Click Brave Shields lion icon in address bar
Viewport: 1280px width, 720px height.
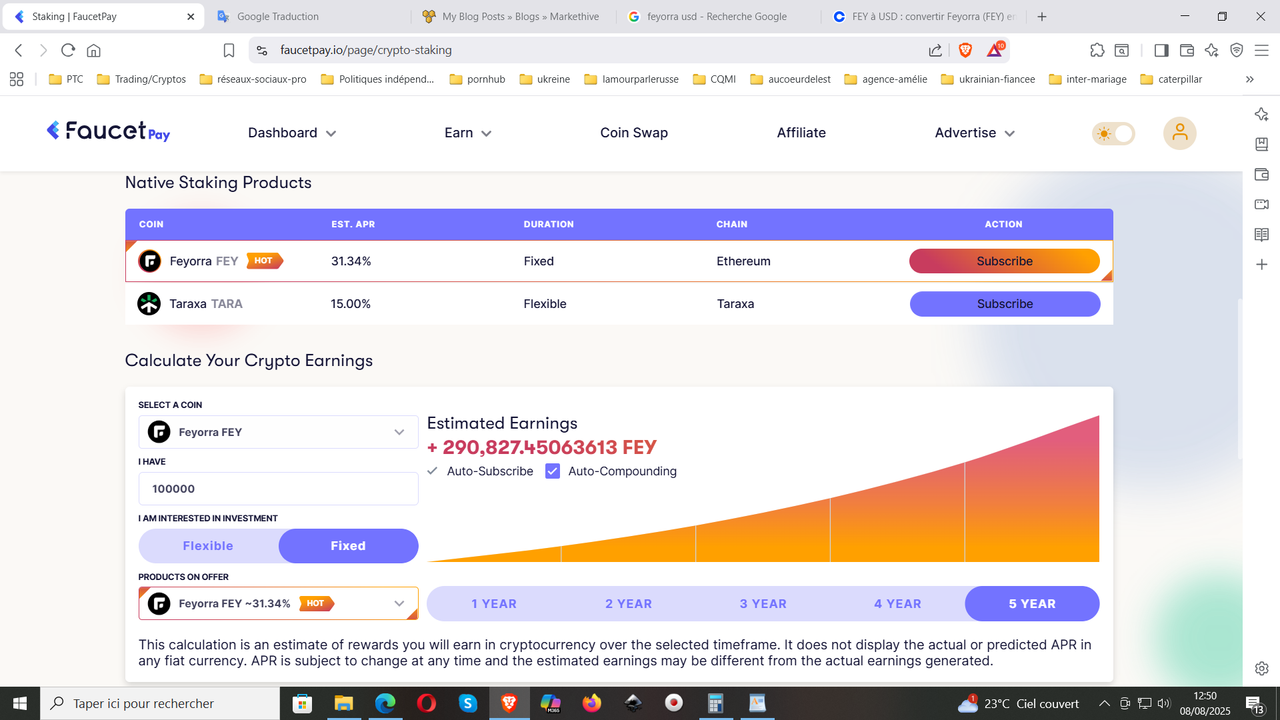point(965,50)
